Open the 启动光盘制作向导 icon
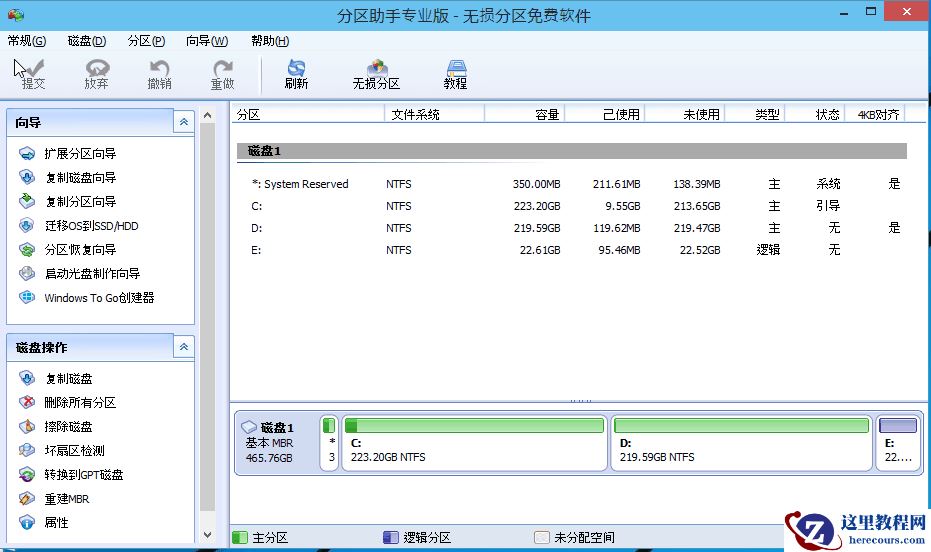 (x=27, y=274)
